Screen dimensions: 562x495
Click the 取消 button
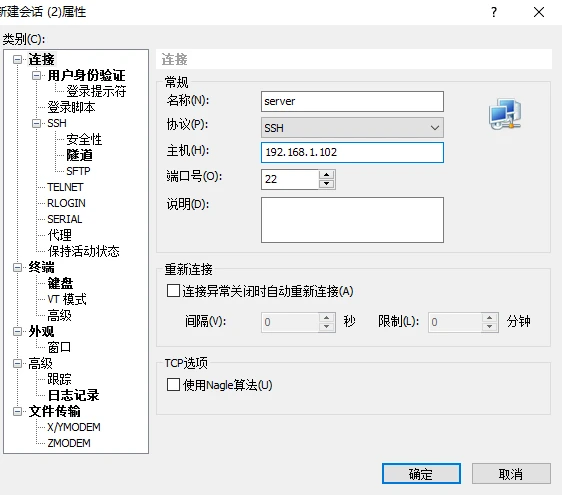point(511,473)
